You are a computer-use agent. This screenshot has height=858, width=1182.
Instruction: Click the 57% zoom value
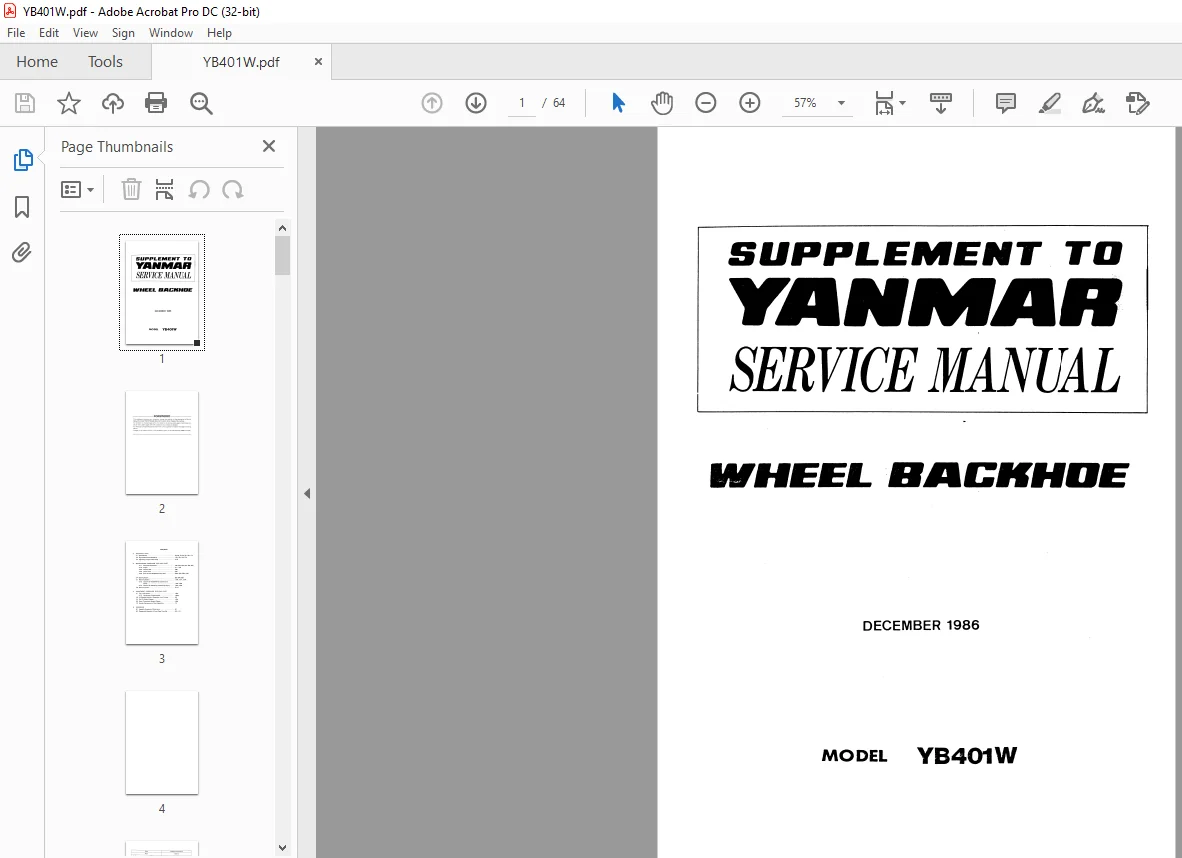(805, 103)
